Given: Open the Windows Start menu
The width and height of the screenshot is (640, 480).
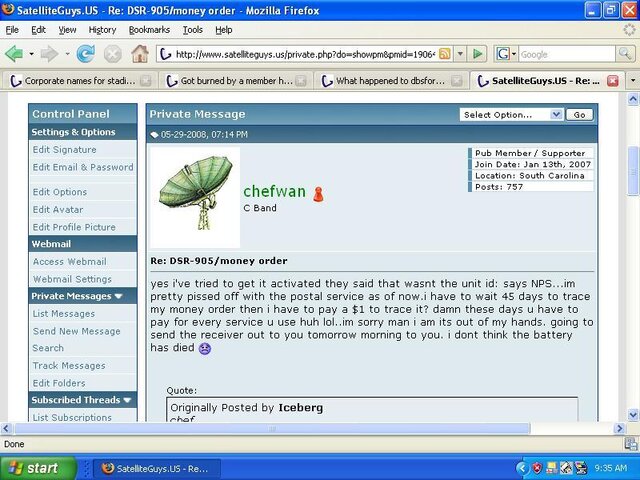Looking at the screenshot, I should (38, 468).
